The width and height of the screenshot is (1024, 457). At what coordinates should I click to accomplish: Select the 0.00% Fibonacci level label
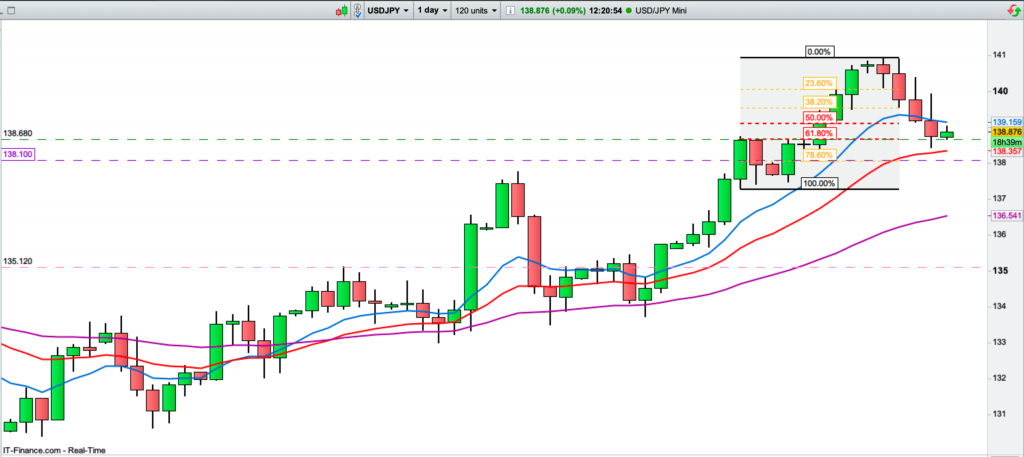pos(818,51)
